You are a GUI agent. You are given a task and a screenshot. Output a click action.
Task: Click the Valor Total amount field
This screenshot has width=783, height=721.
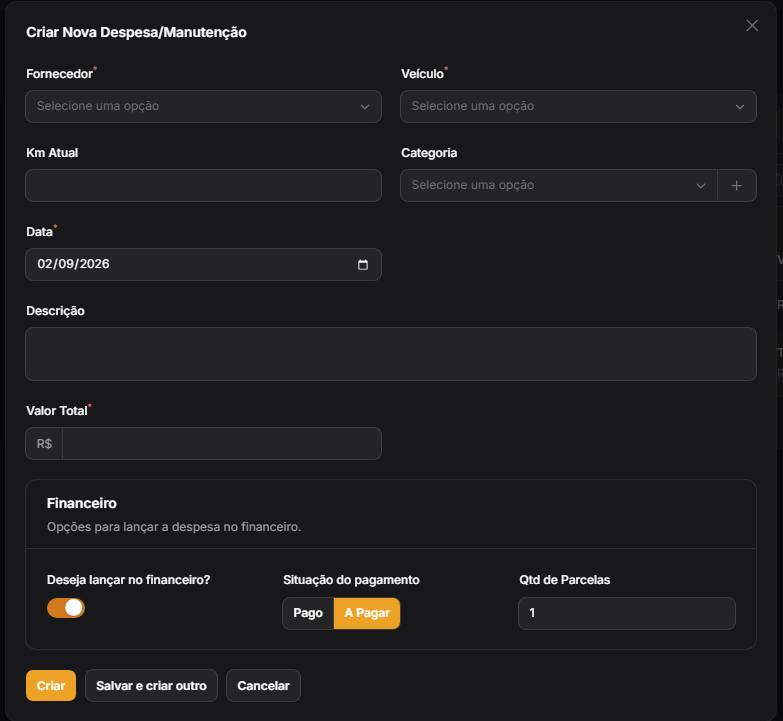222,443
